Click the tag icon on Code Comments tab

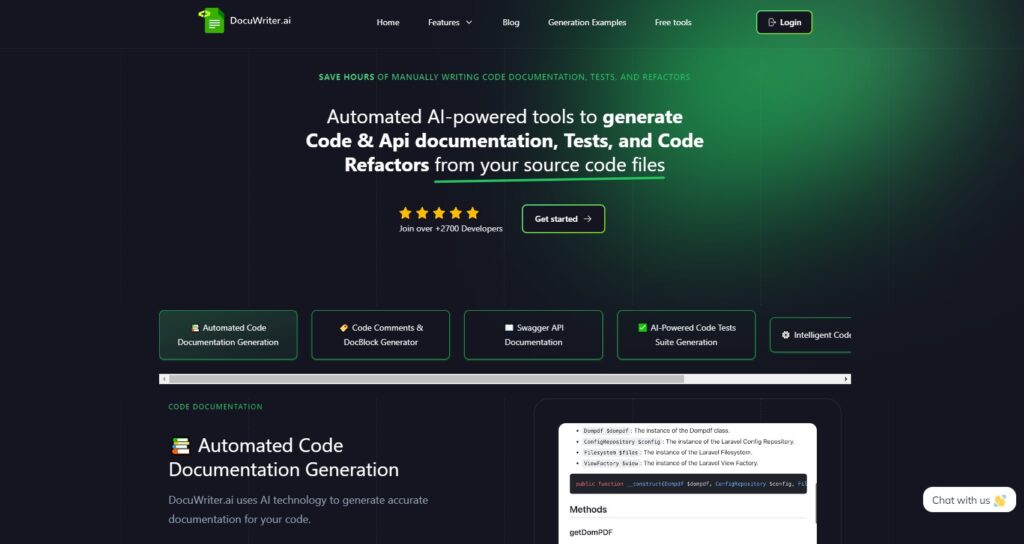pos(344,328)
